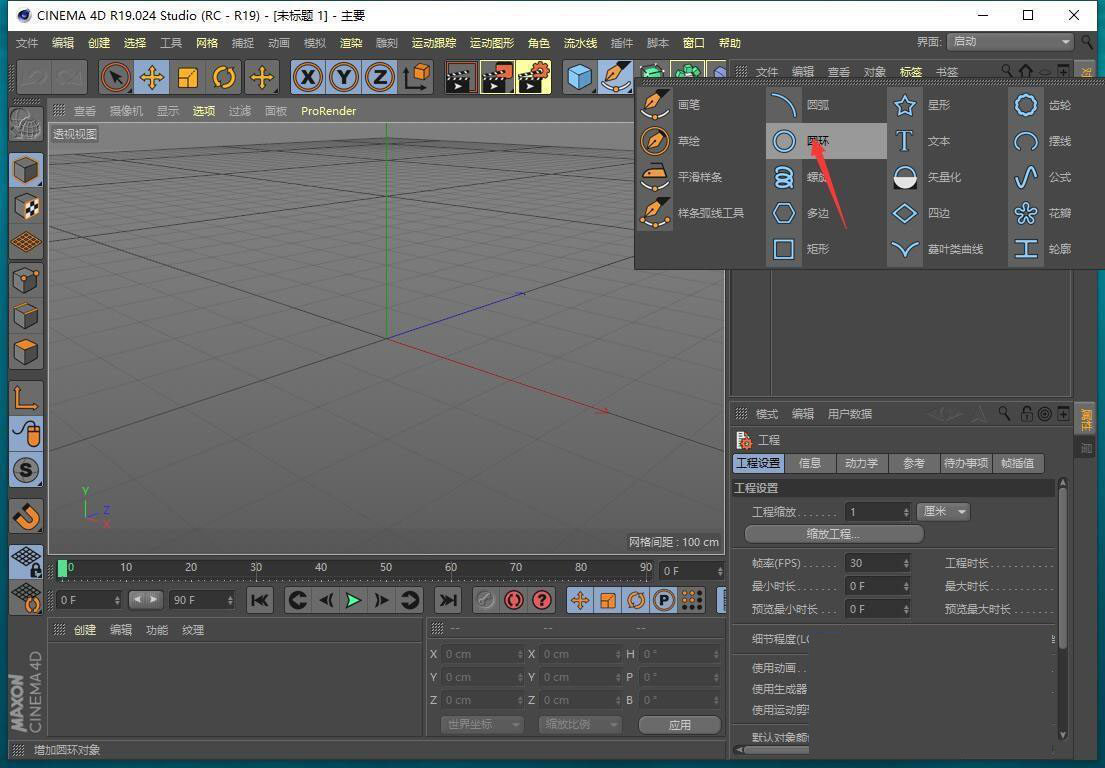Add a Cube primitive object
The width and height of the screenshot is (1105, 768).
579,78
